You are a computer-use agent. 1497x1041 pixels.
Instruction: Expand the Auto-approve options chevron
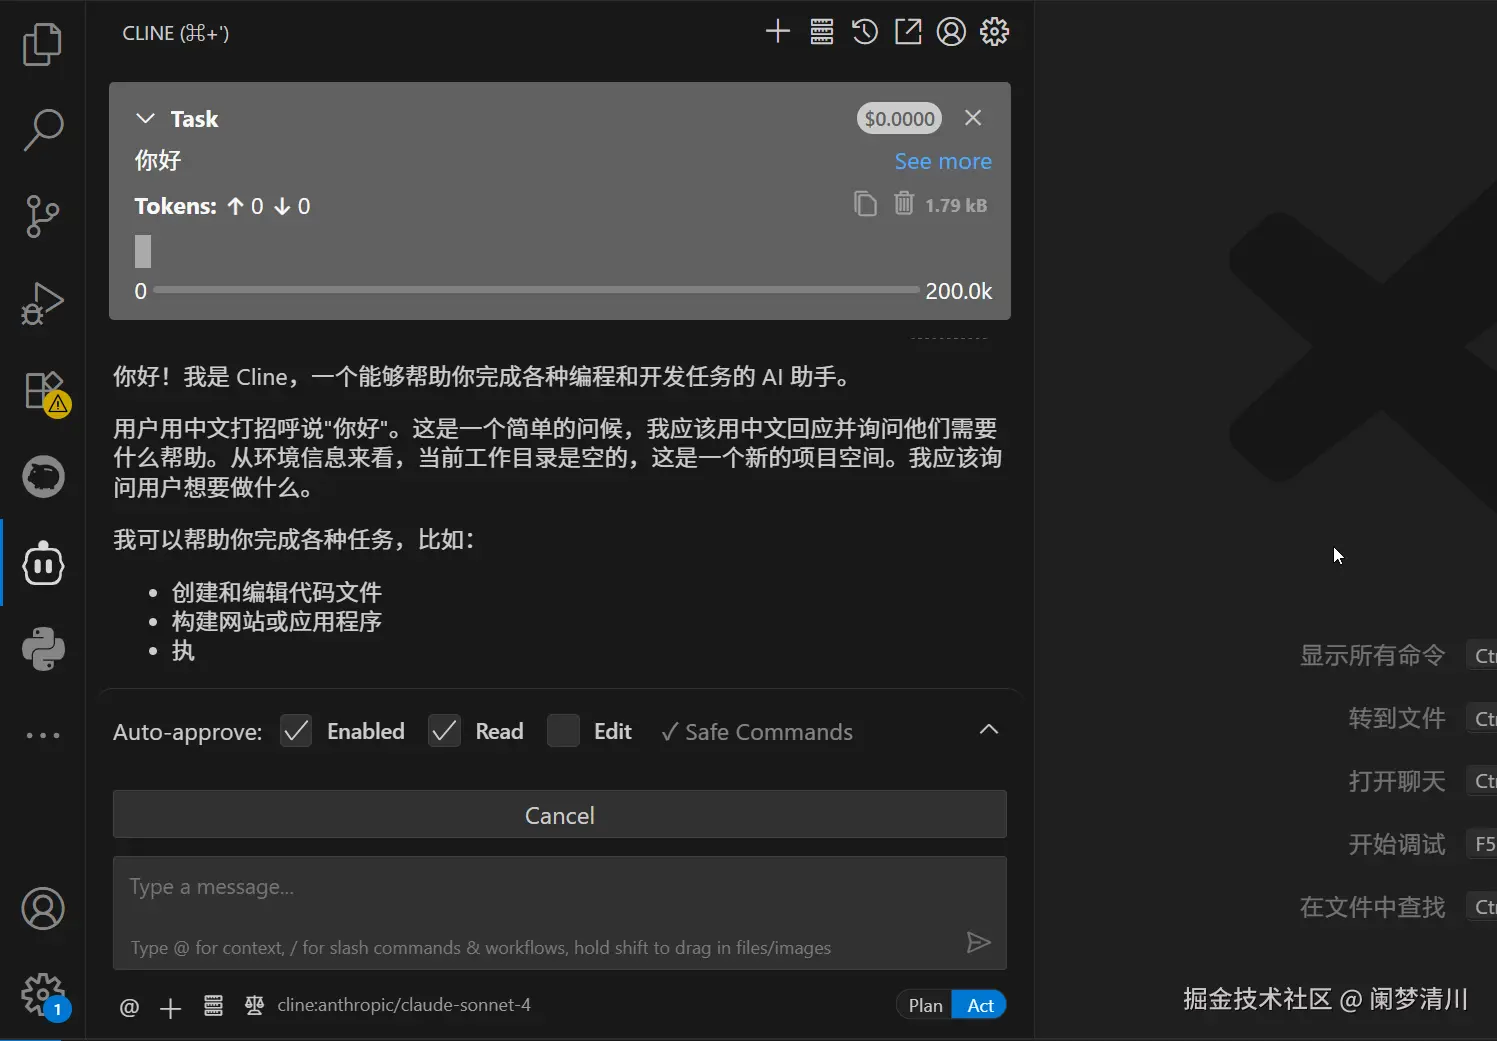point(989,730)
